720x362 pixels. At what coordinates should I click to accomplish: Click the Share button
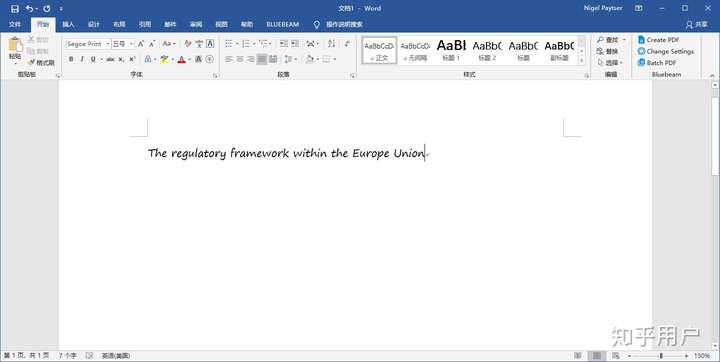(697, 24)
